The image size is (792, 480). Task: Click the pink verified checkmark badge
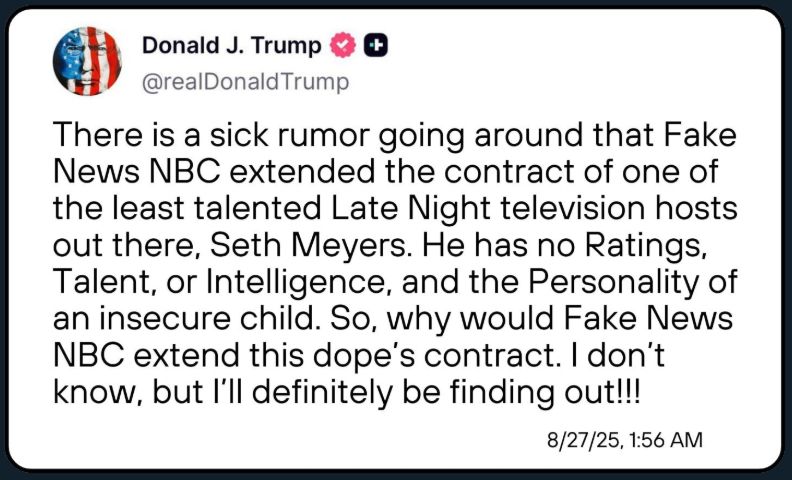[x=343, y=45]
